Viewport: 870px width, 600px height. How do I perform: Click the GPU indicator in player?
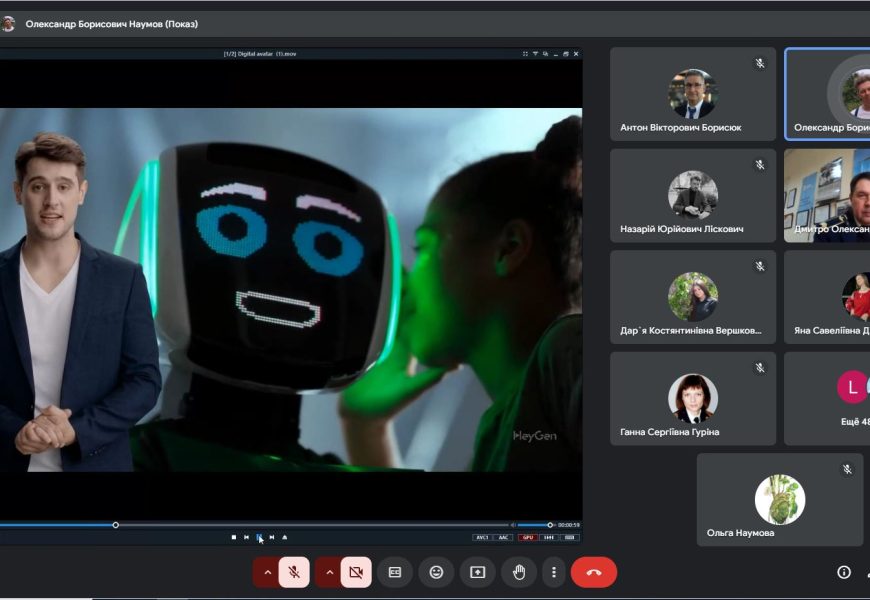[527, 537]
